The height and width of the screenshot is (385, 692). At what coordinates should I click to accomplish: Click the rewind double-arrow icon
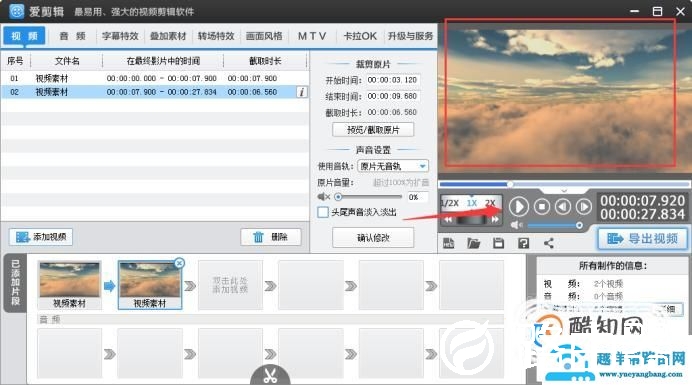(448, 219)
